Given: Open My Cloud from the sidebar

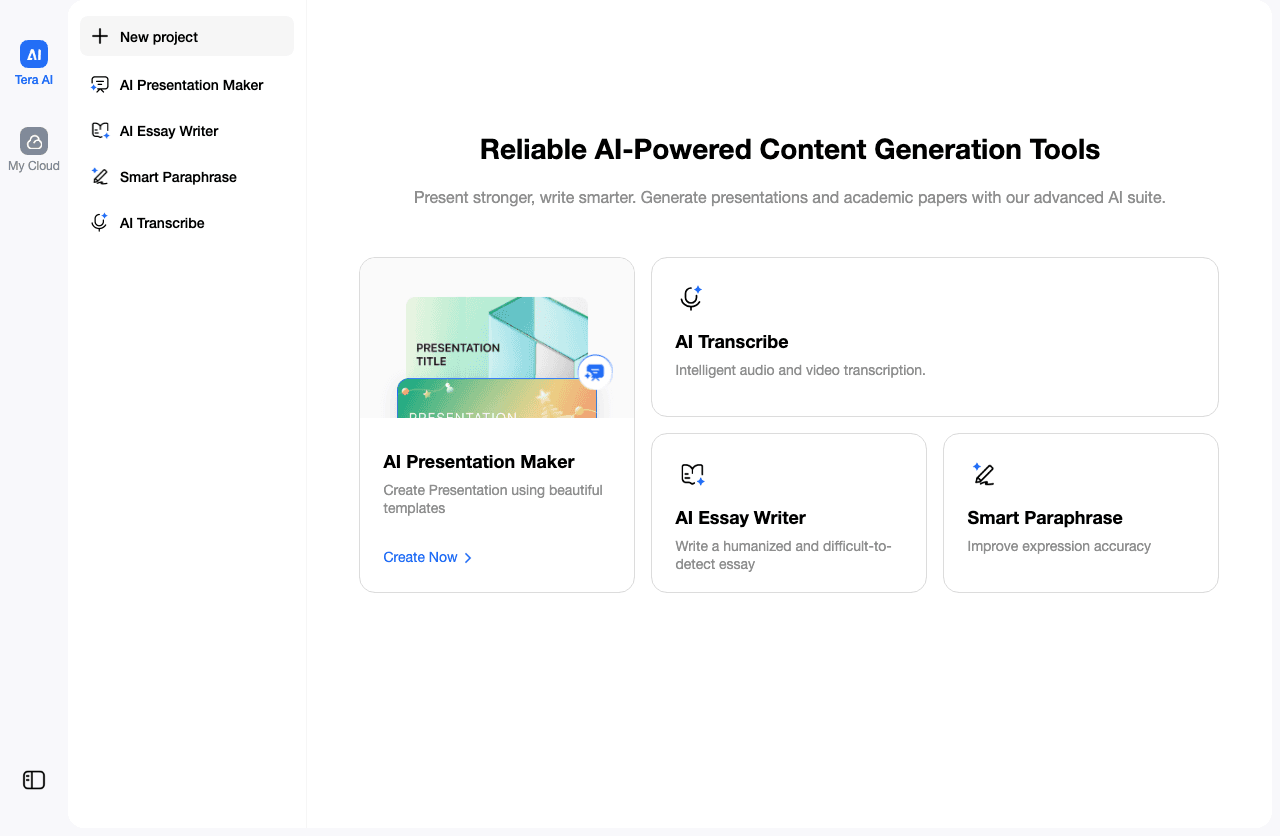Looking at the screenshot, I should coord(33,140).
